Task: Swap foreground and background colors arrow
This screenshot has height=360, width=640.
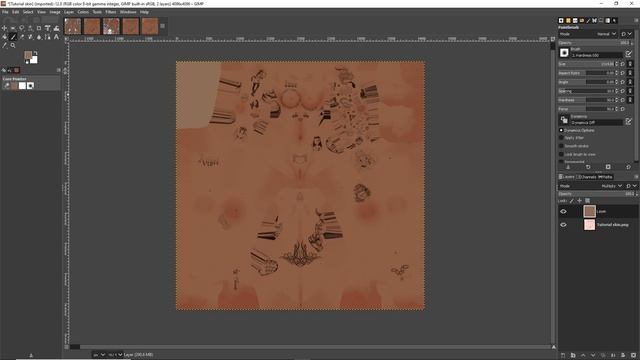Action: [36, 53]
